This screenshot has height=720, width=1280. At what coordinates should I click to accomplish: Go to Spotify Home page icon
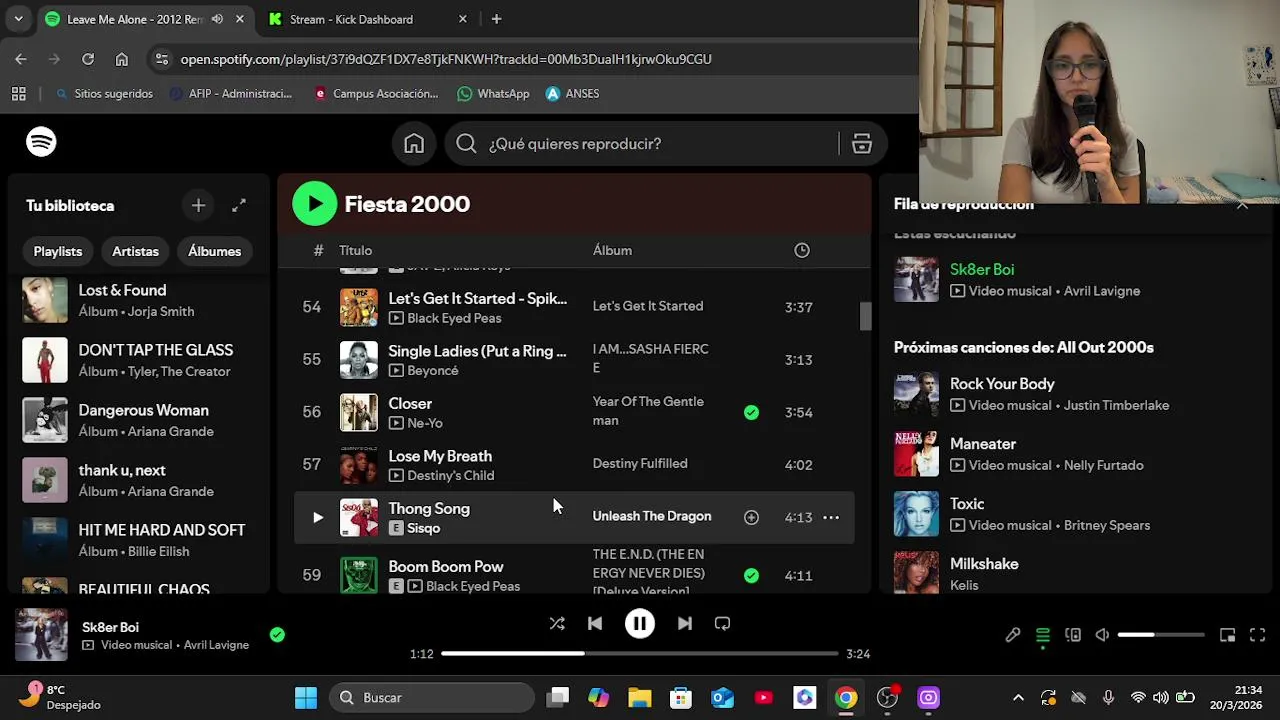[414, 144]
